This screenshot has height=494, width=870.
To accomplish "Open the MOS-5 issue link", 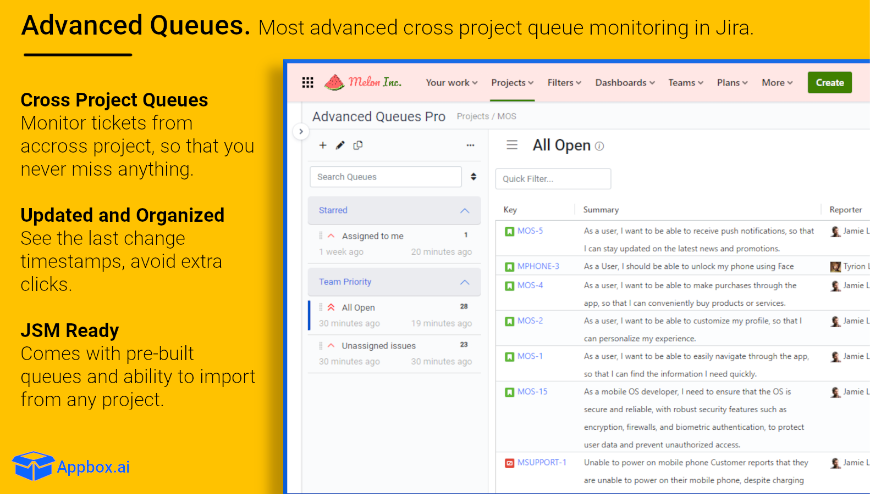I will [x=530, y=231].
